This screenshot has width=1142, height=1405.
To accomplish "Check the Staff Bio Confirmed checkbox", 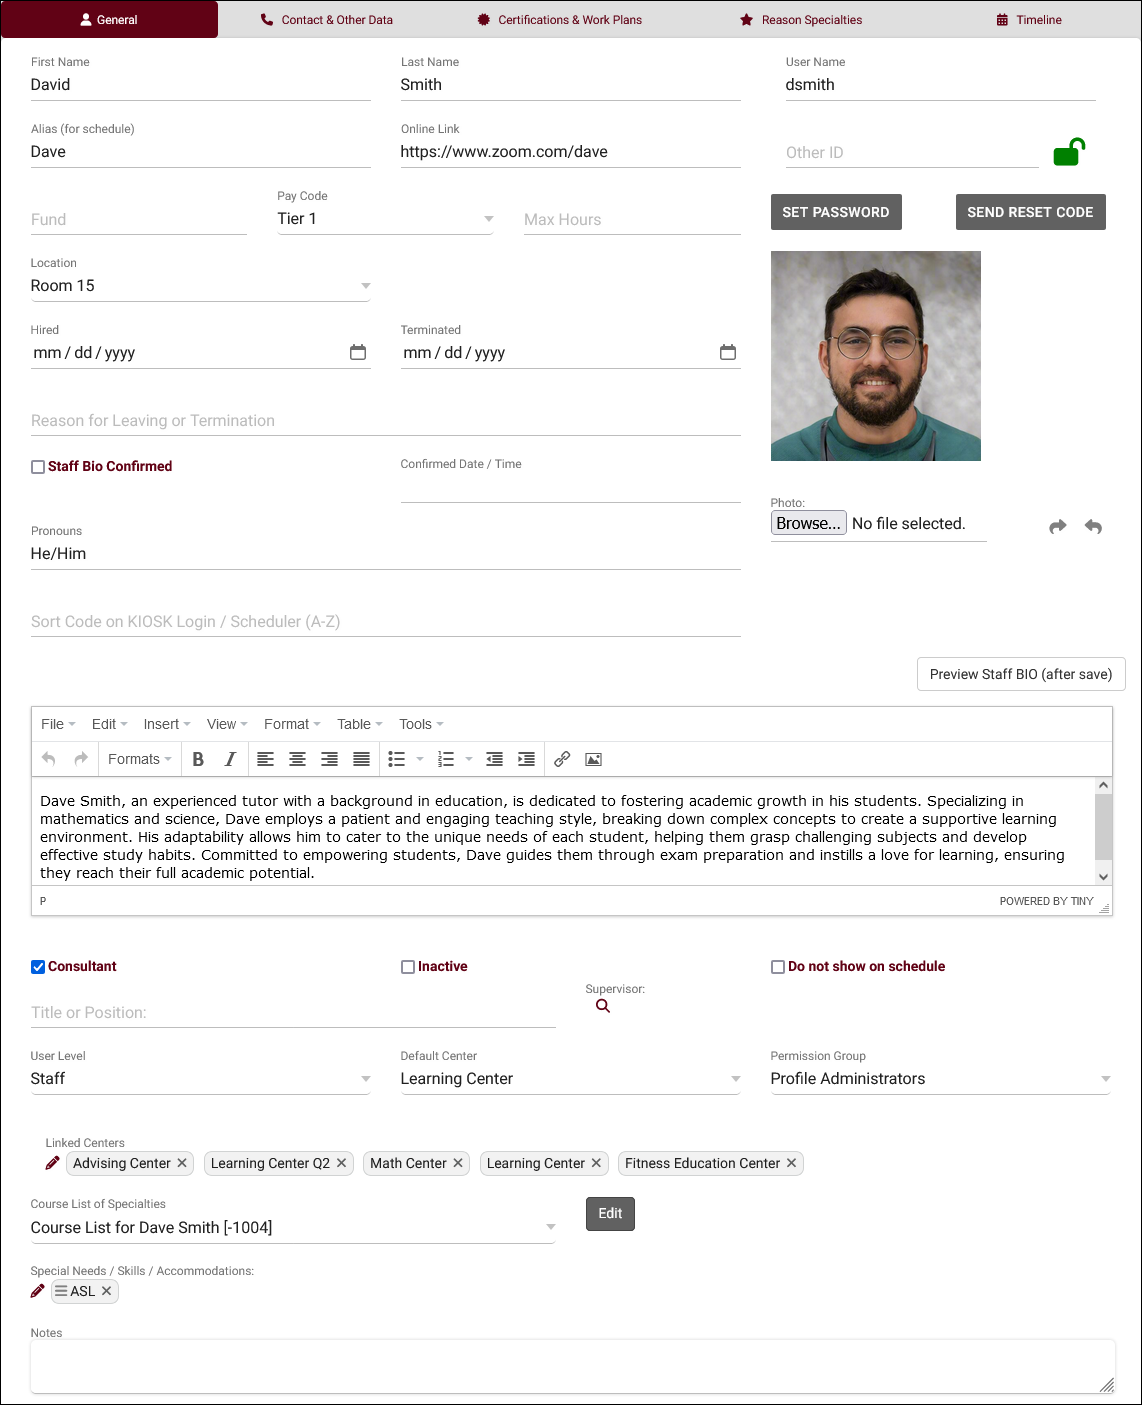I will pos(38,467).
